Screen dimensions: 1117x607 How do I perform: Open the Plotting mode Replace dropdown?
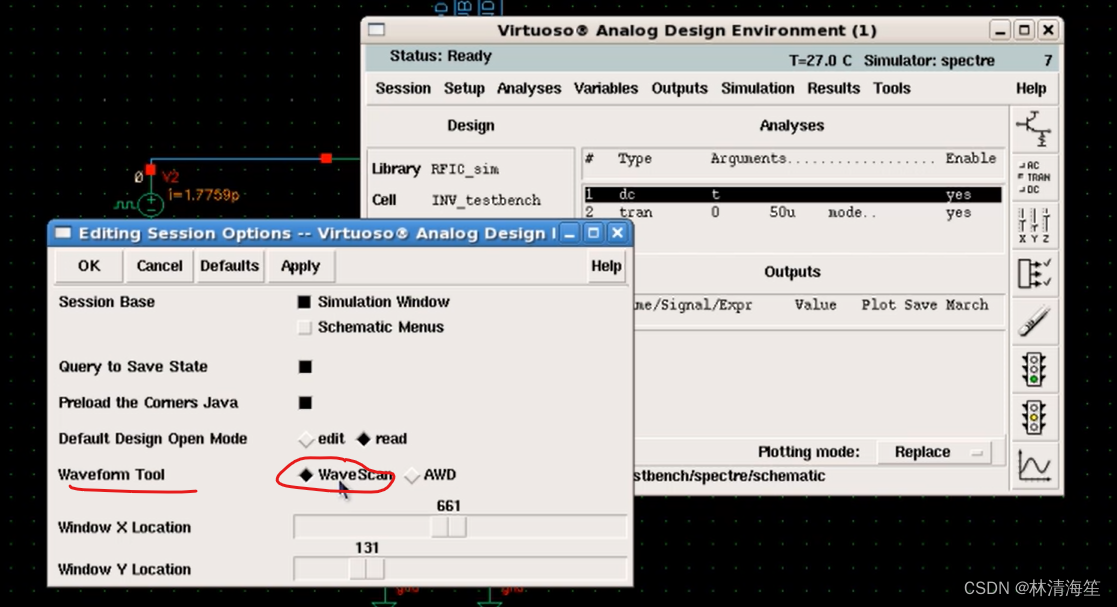tap(933, 452)
